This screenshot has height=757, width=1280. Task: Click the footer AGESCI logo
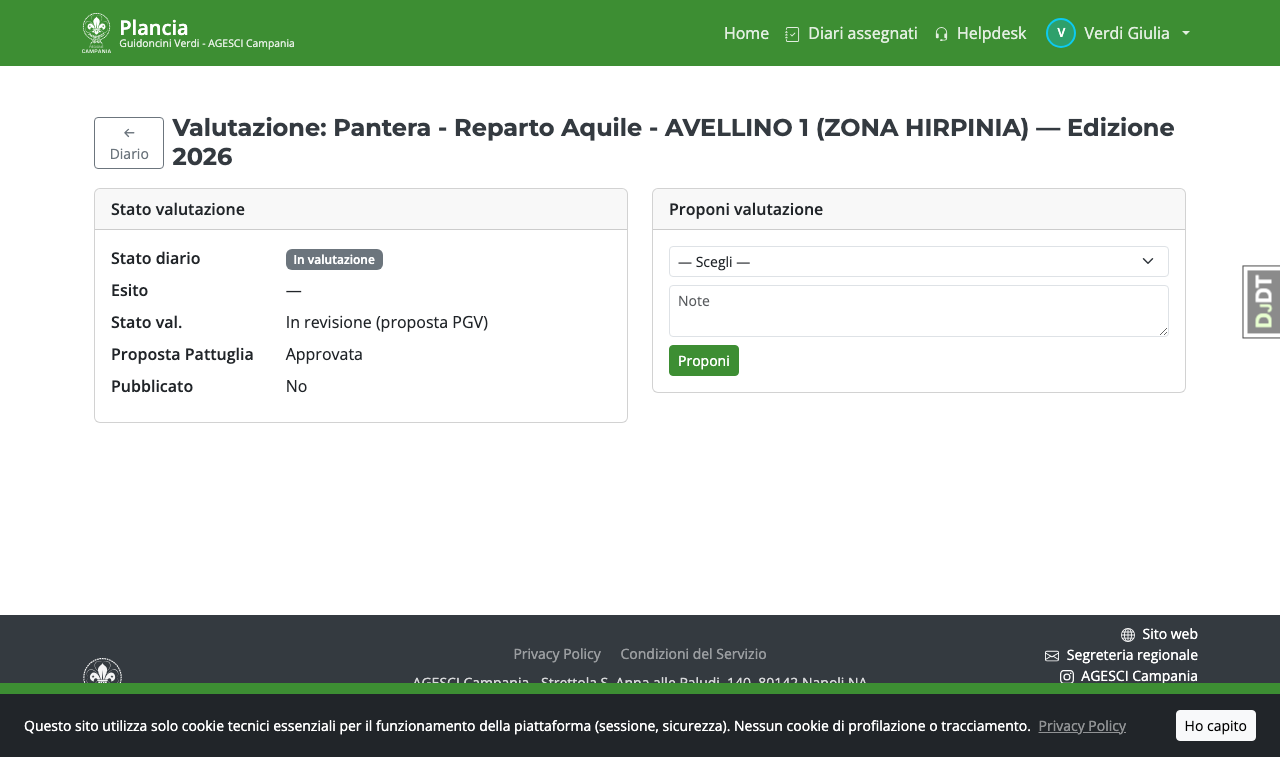(x=102, y=672)
